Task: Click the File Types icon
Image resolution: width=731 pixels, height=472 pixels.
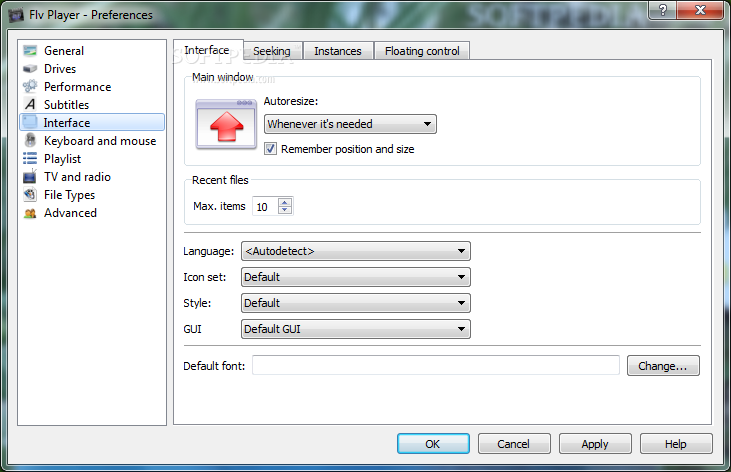Action: [30, 194]
